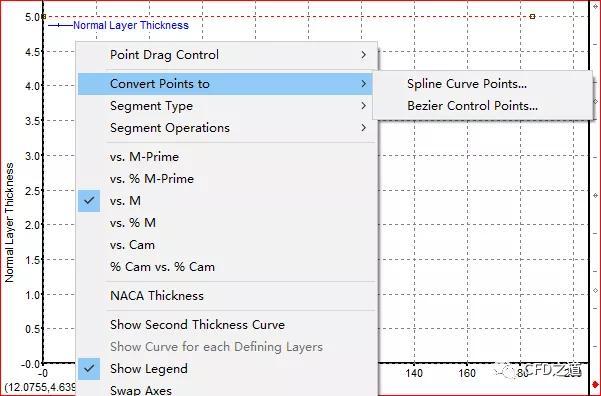Switch plot to vs. % M
Viewport: 601px width, 396px height.
(x=225, y=223)
